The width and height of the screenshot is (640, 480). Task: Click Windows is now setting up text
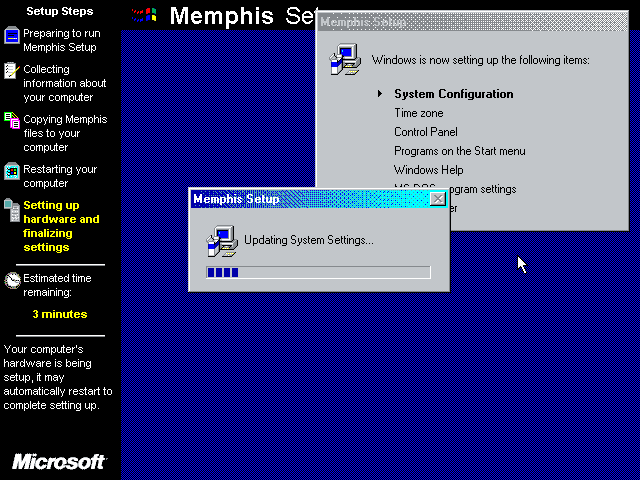[480, 60]
